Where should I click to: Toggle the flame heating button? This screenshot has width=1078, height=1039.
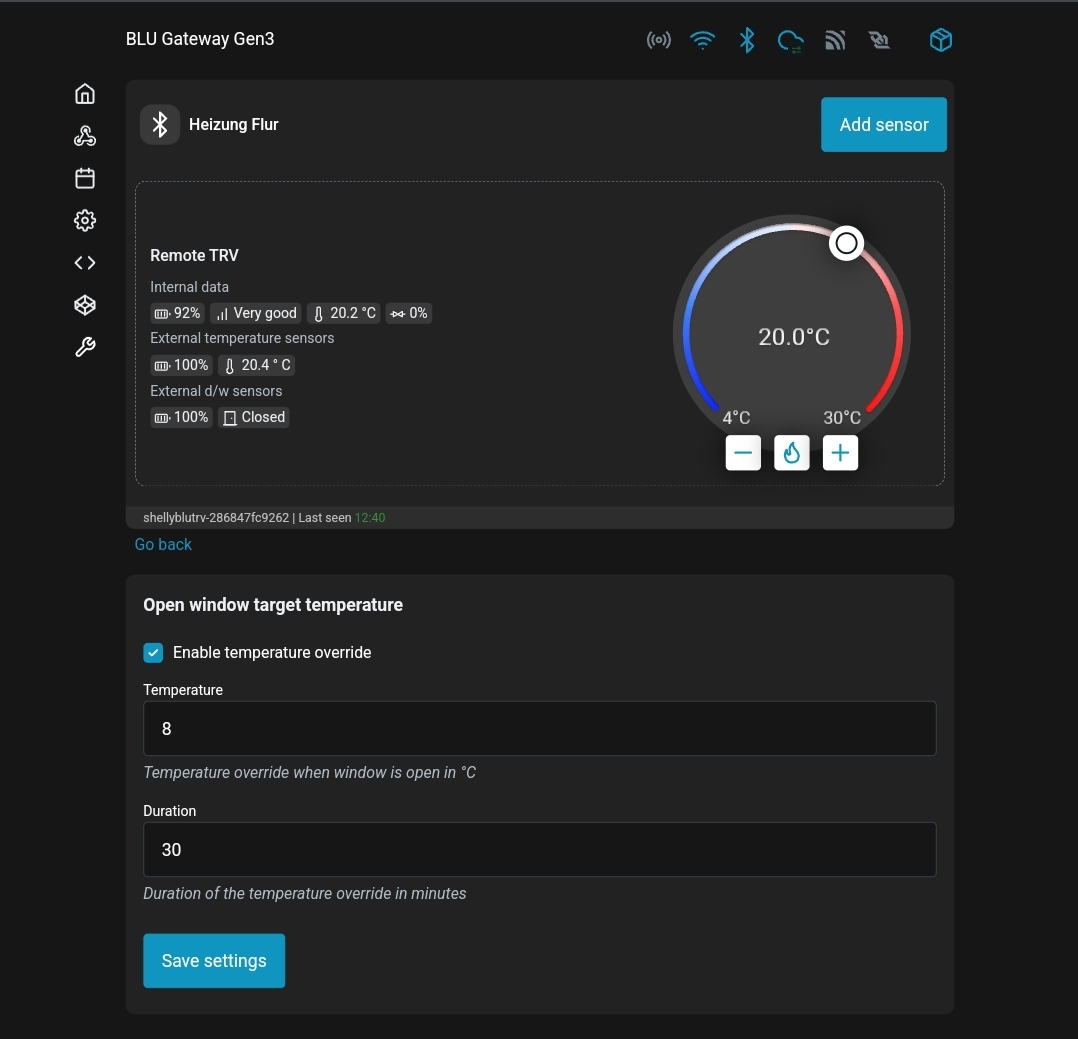[x=791, y=453]
